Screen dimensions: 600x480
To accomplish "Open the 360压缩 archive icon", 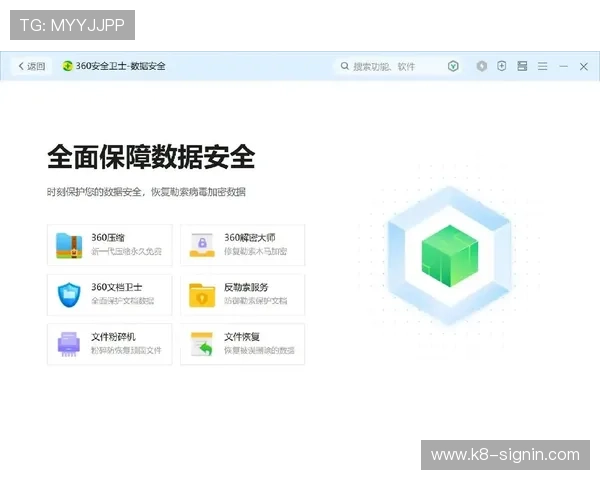I will click(69, 245).
